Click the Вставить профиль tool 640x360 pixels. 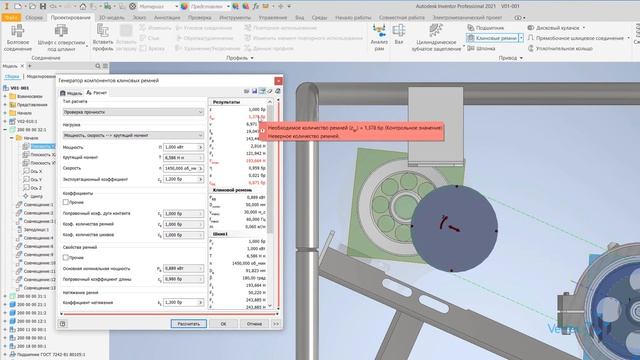click(x=102, y=37)
